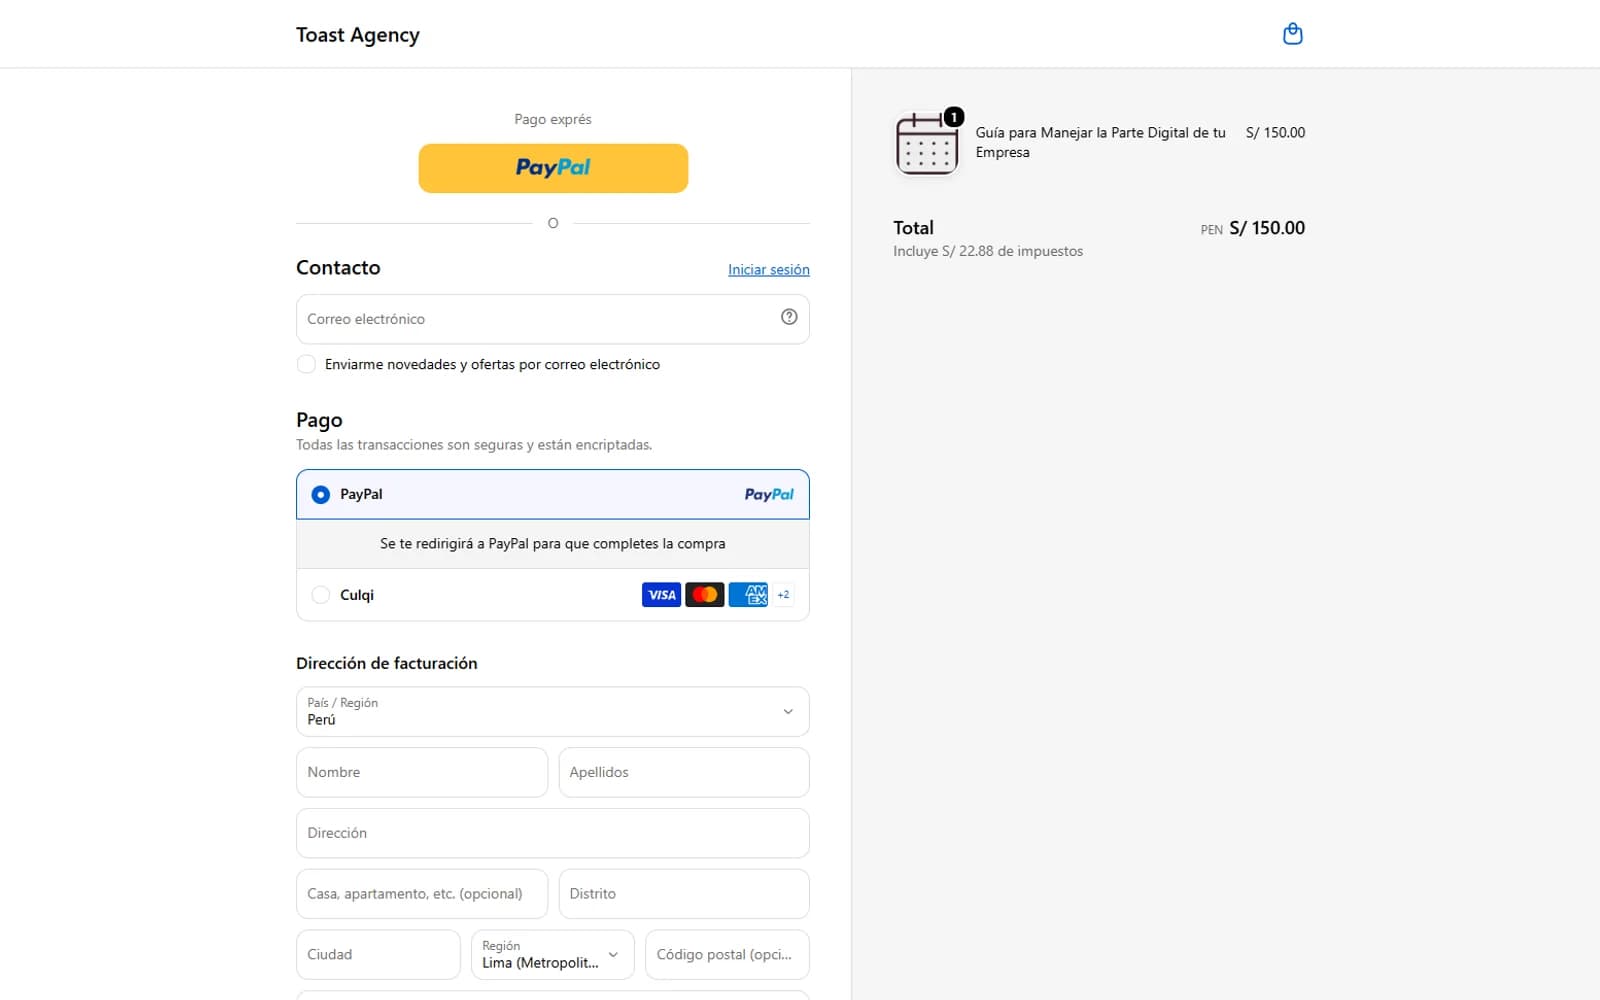Click the Mastercard logo
Viewport: 1600px width, 1000px height.
(705, 595)
